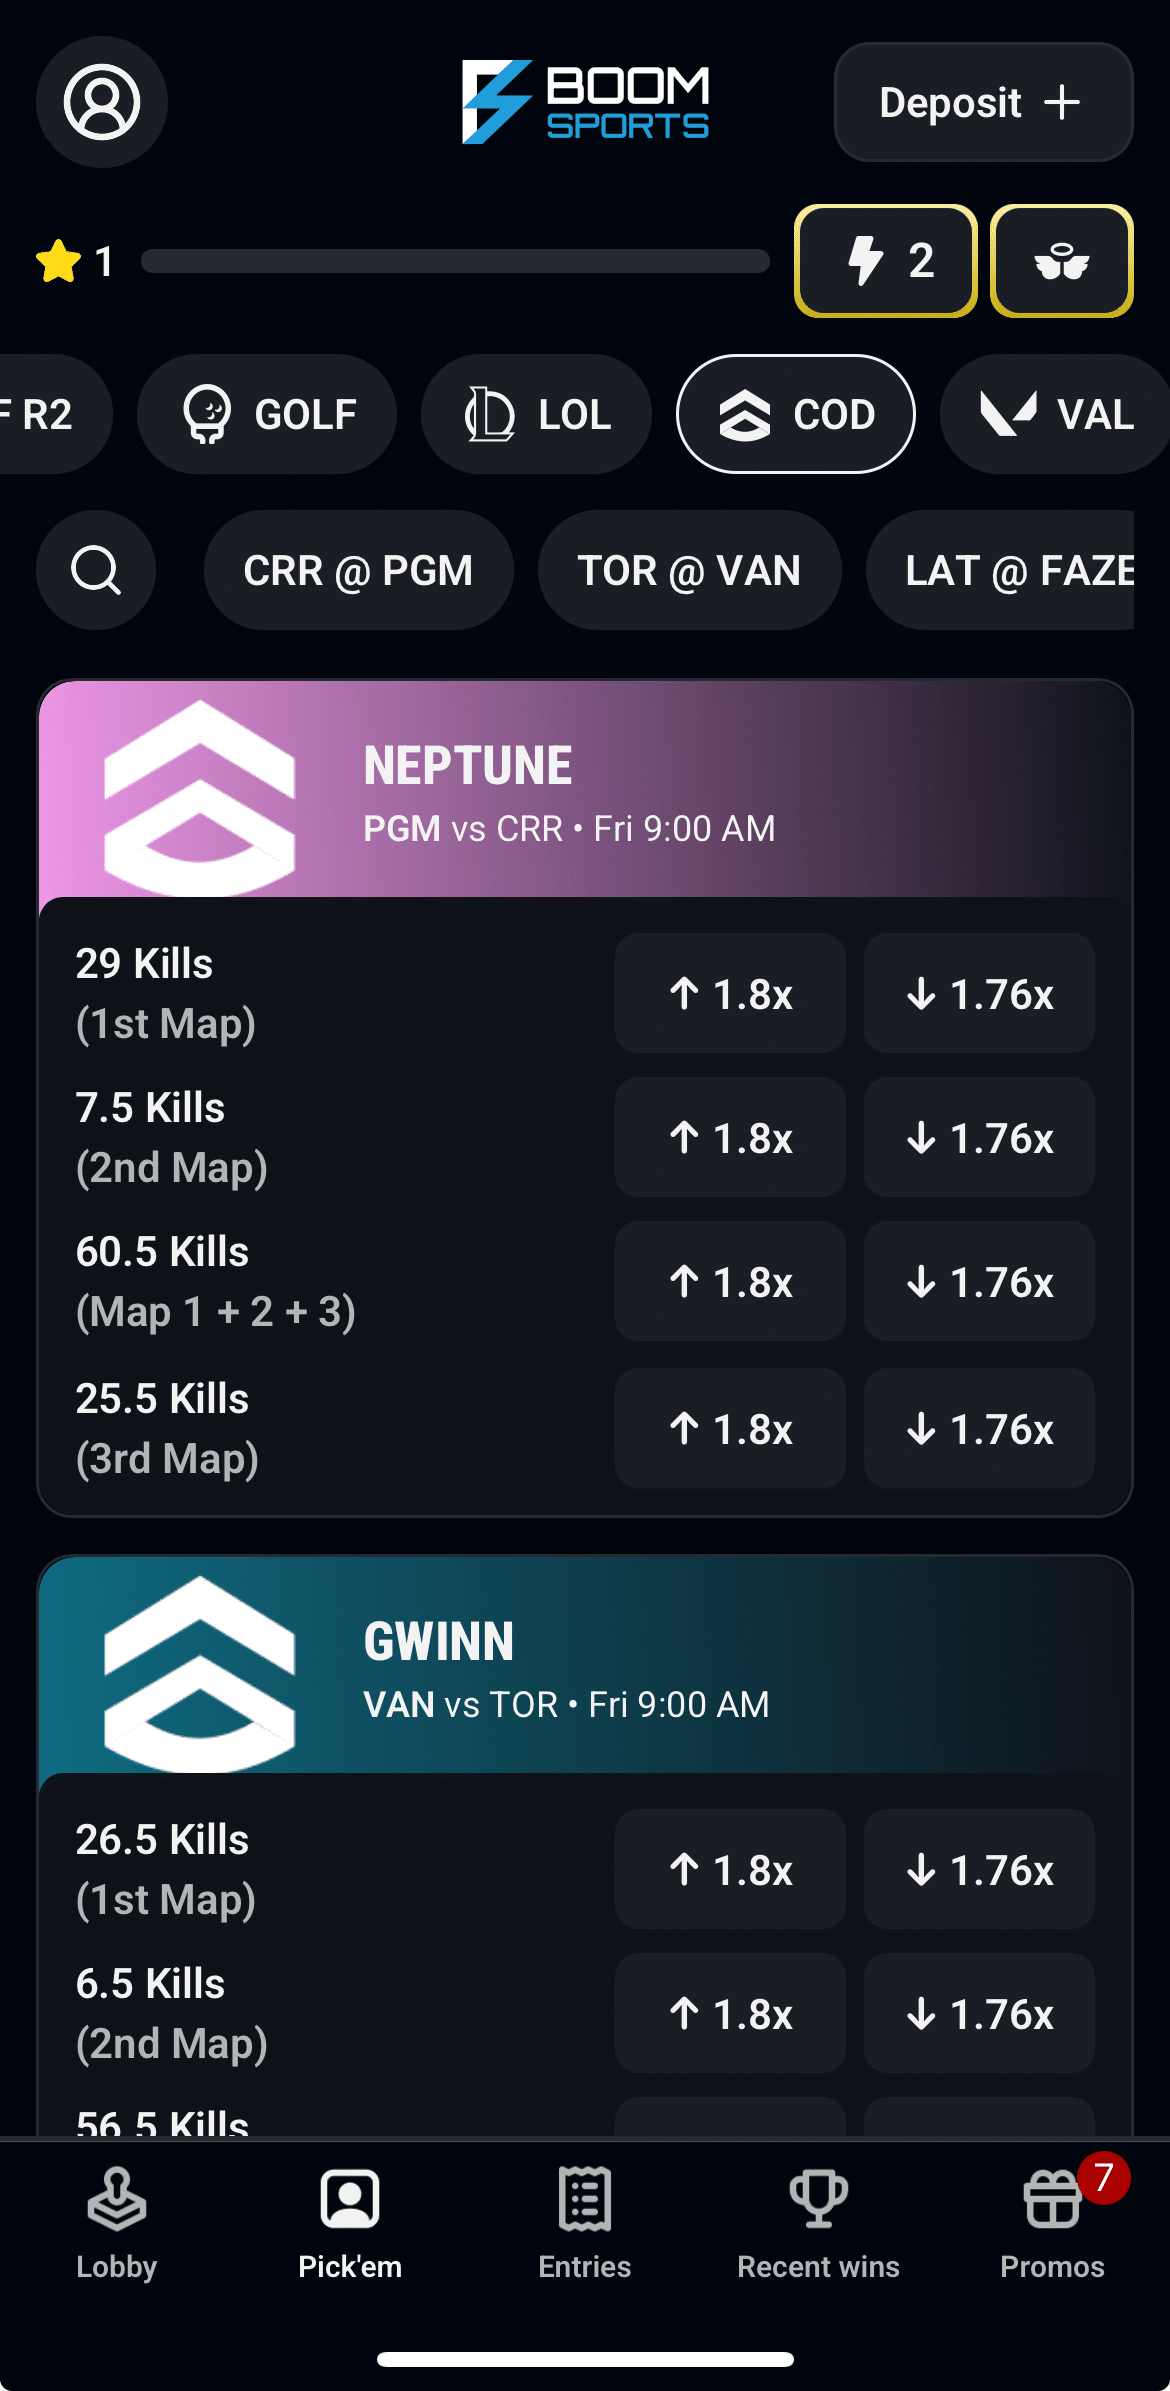Open the Lobby tab
1170x2391 pixels.
116,2223
